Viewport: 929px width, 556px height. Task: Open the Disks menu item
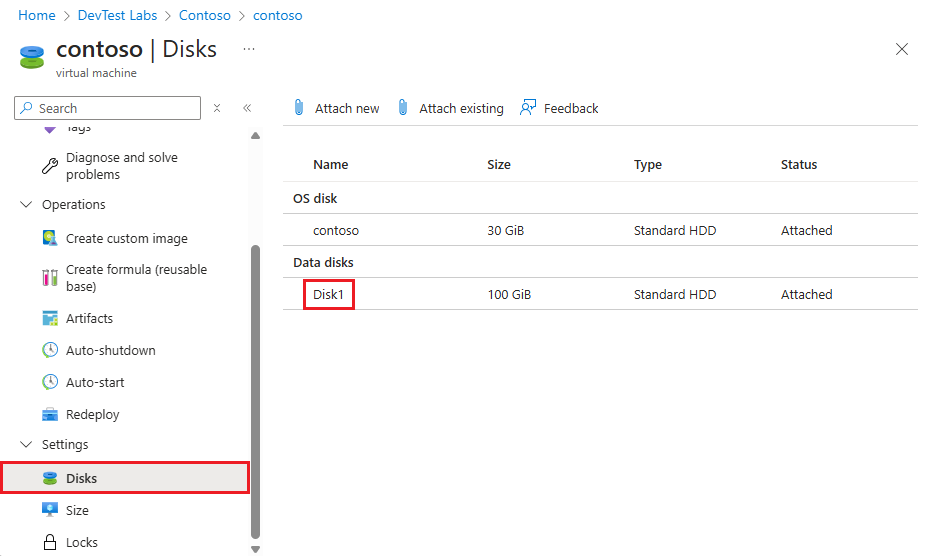pos(125,478)
